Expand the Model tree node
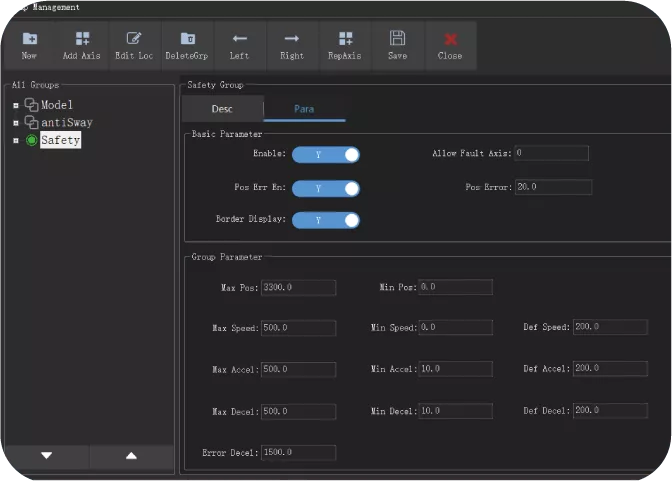This screenshot has height=483, width=672. [x=16, y=105]
